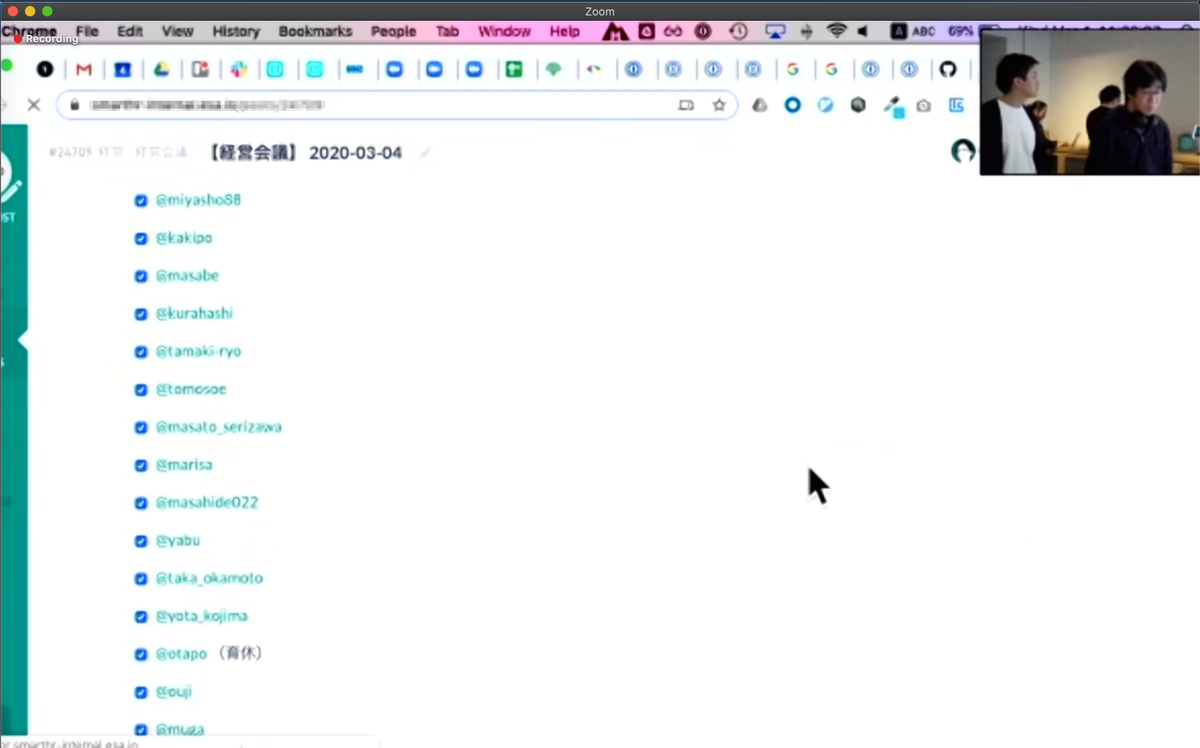Screen dimensions: 1200x748
Task: Follow the @muga mention link
Action: pos(180,730)
